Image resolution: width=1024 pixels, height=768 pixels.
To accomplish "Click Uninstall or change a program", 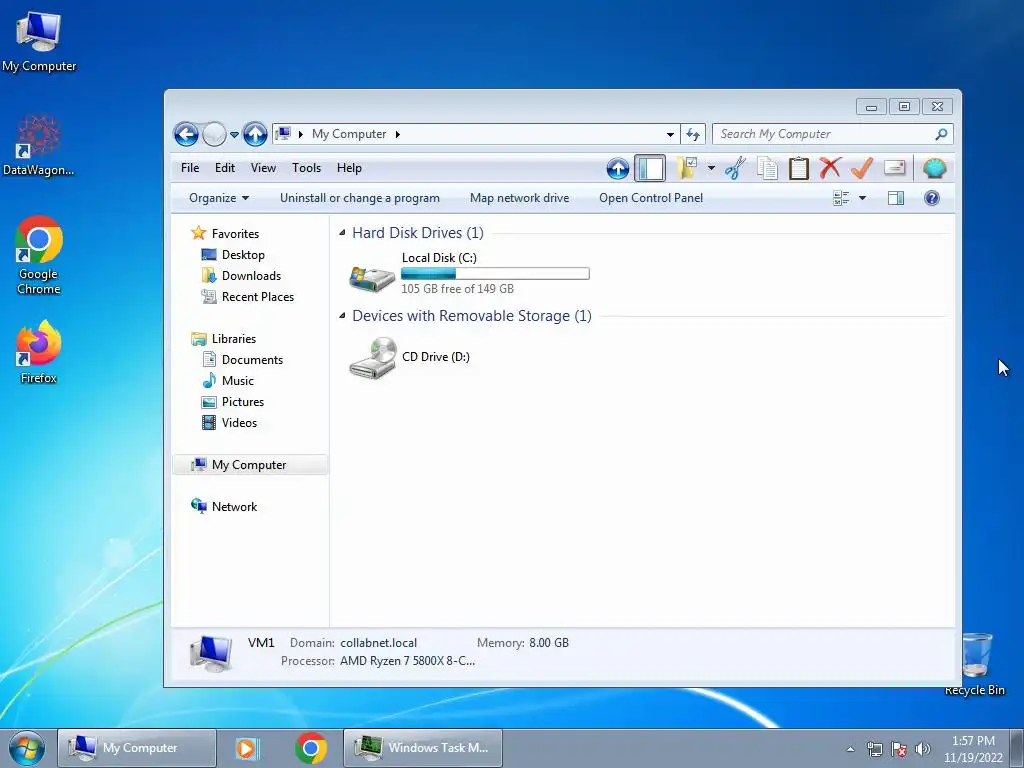I will click(360, 198).
